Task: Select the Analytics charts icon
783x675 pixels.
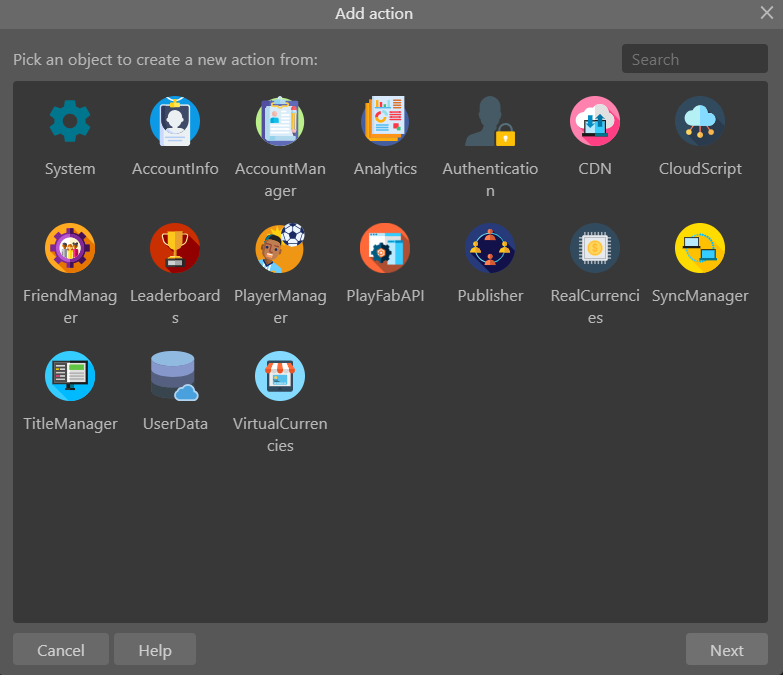Action: [385, 121]
